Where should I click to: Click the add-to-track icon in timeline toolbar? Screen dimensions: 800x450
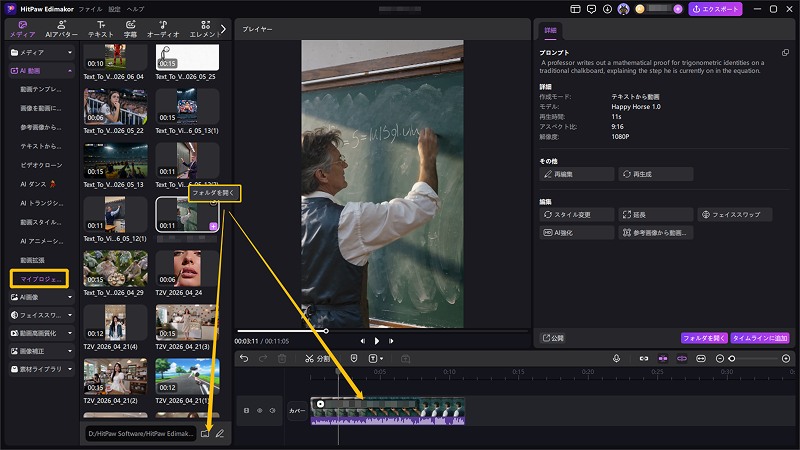[x=406, y=359]
